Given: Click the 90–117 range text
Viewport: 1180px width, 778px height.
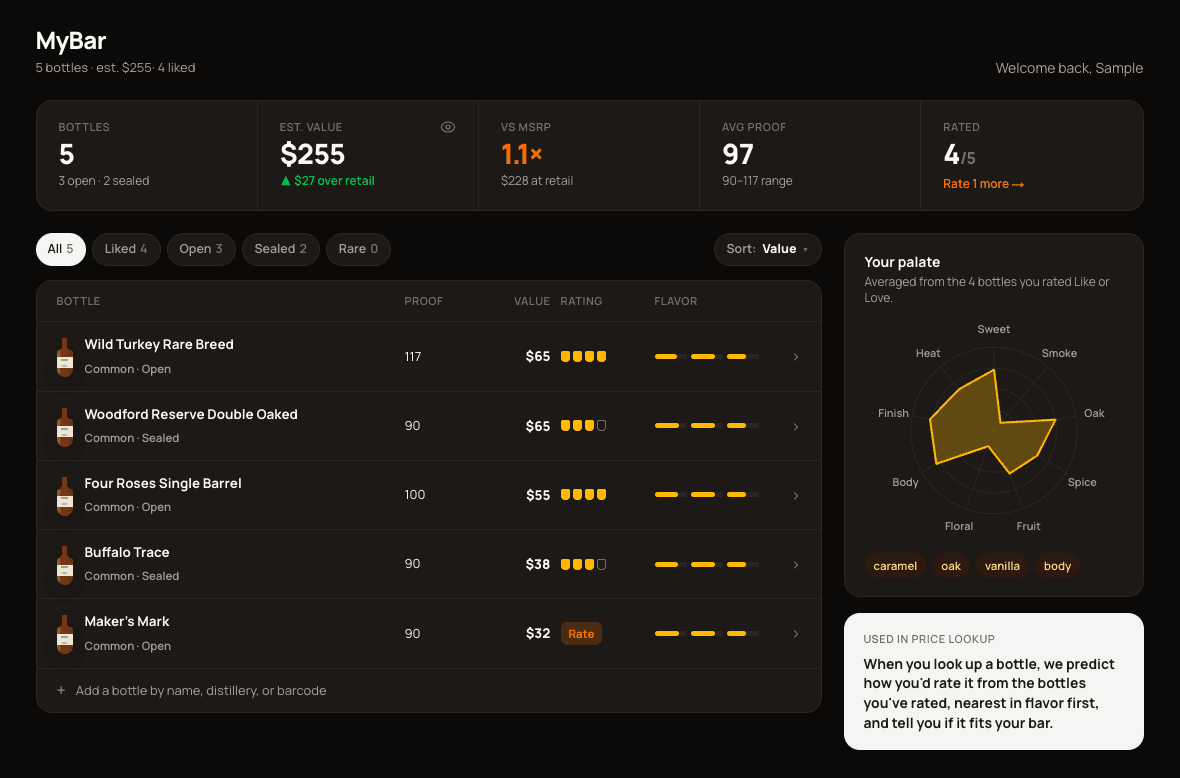Looking at the screenshot, I should [757, 181].
